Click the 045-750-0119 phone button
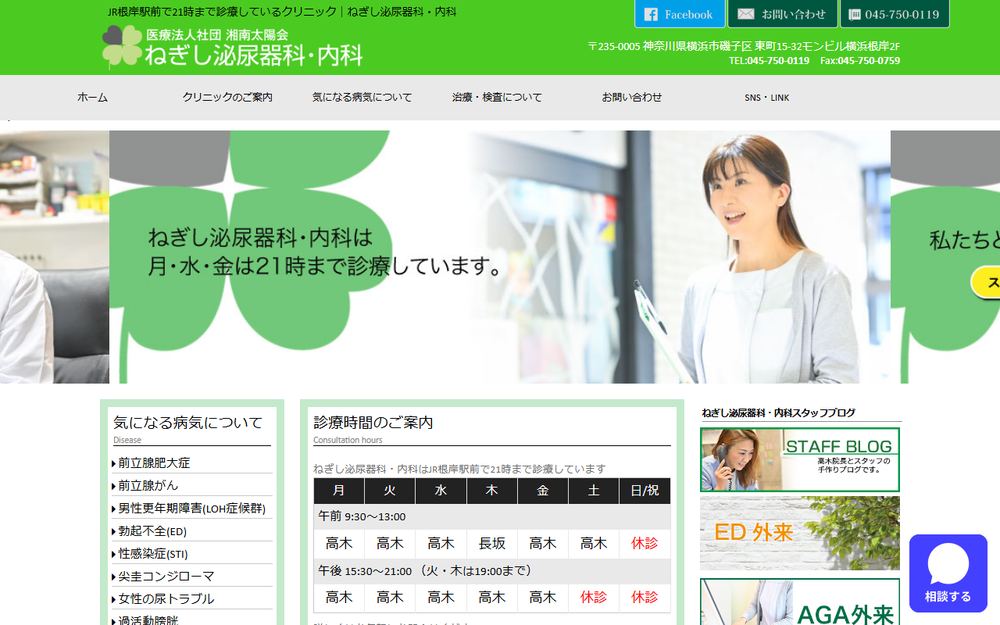This screenshot has width=1000, height=625. tap(894, 14)
